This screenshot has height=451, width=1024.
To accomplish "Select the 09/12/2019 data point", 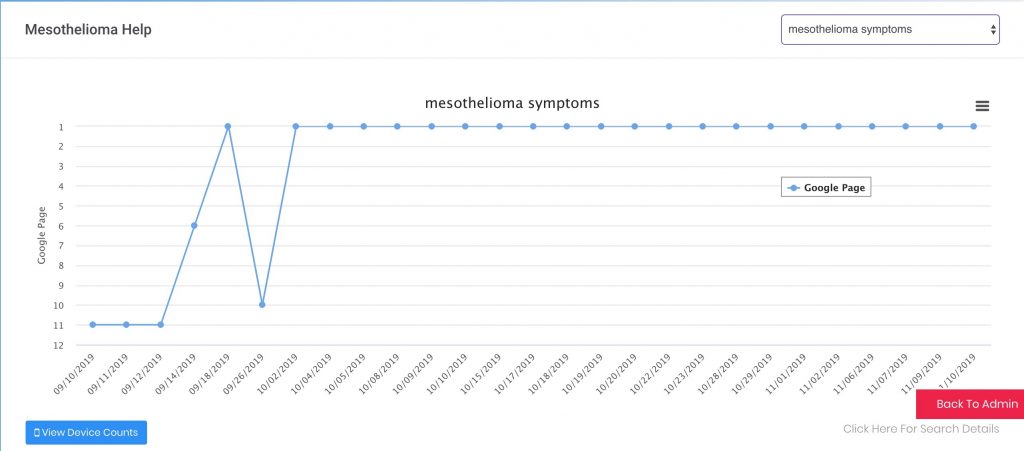I will pos(161,324).
